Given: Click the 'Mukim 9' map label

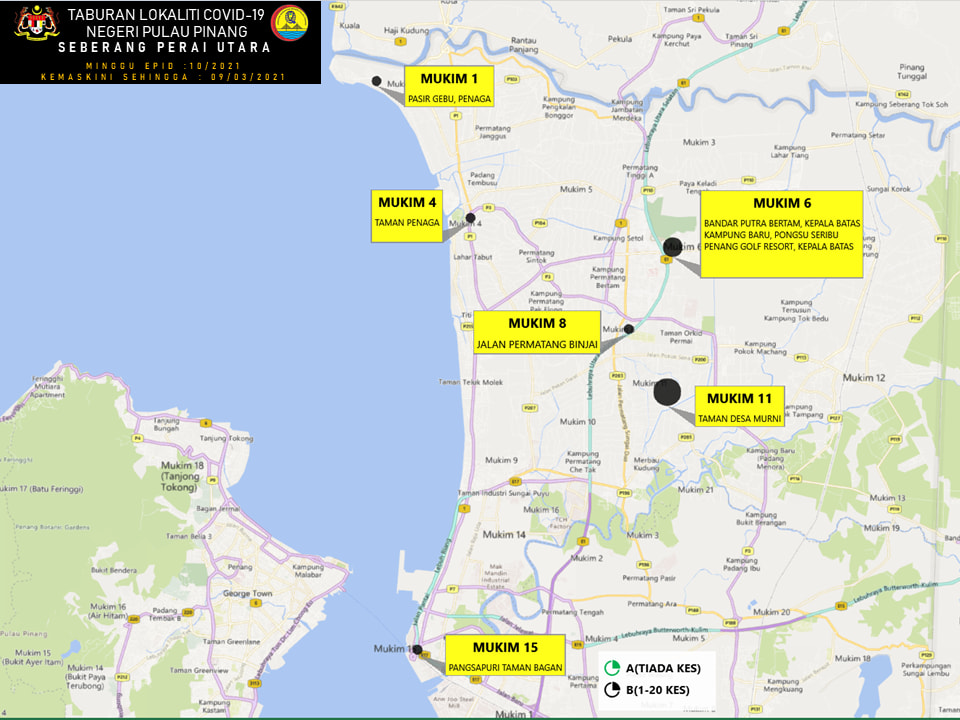Looking at the screenshot, I should [501, 460].
